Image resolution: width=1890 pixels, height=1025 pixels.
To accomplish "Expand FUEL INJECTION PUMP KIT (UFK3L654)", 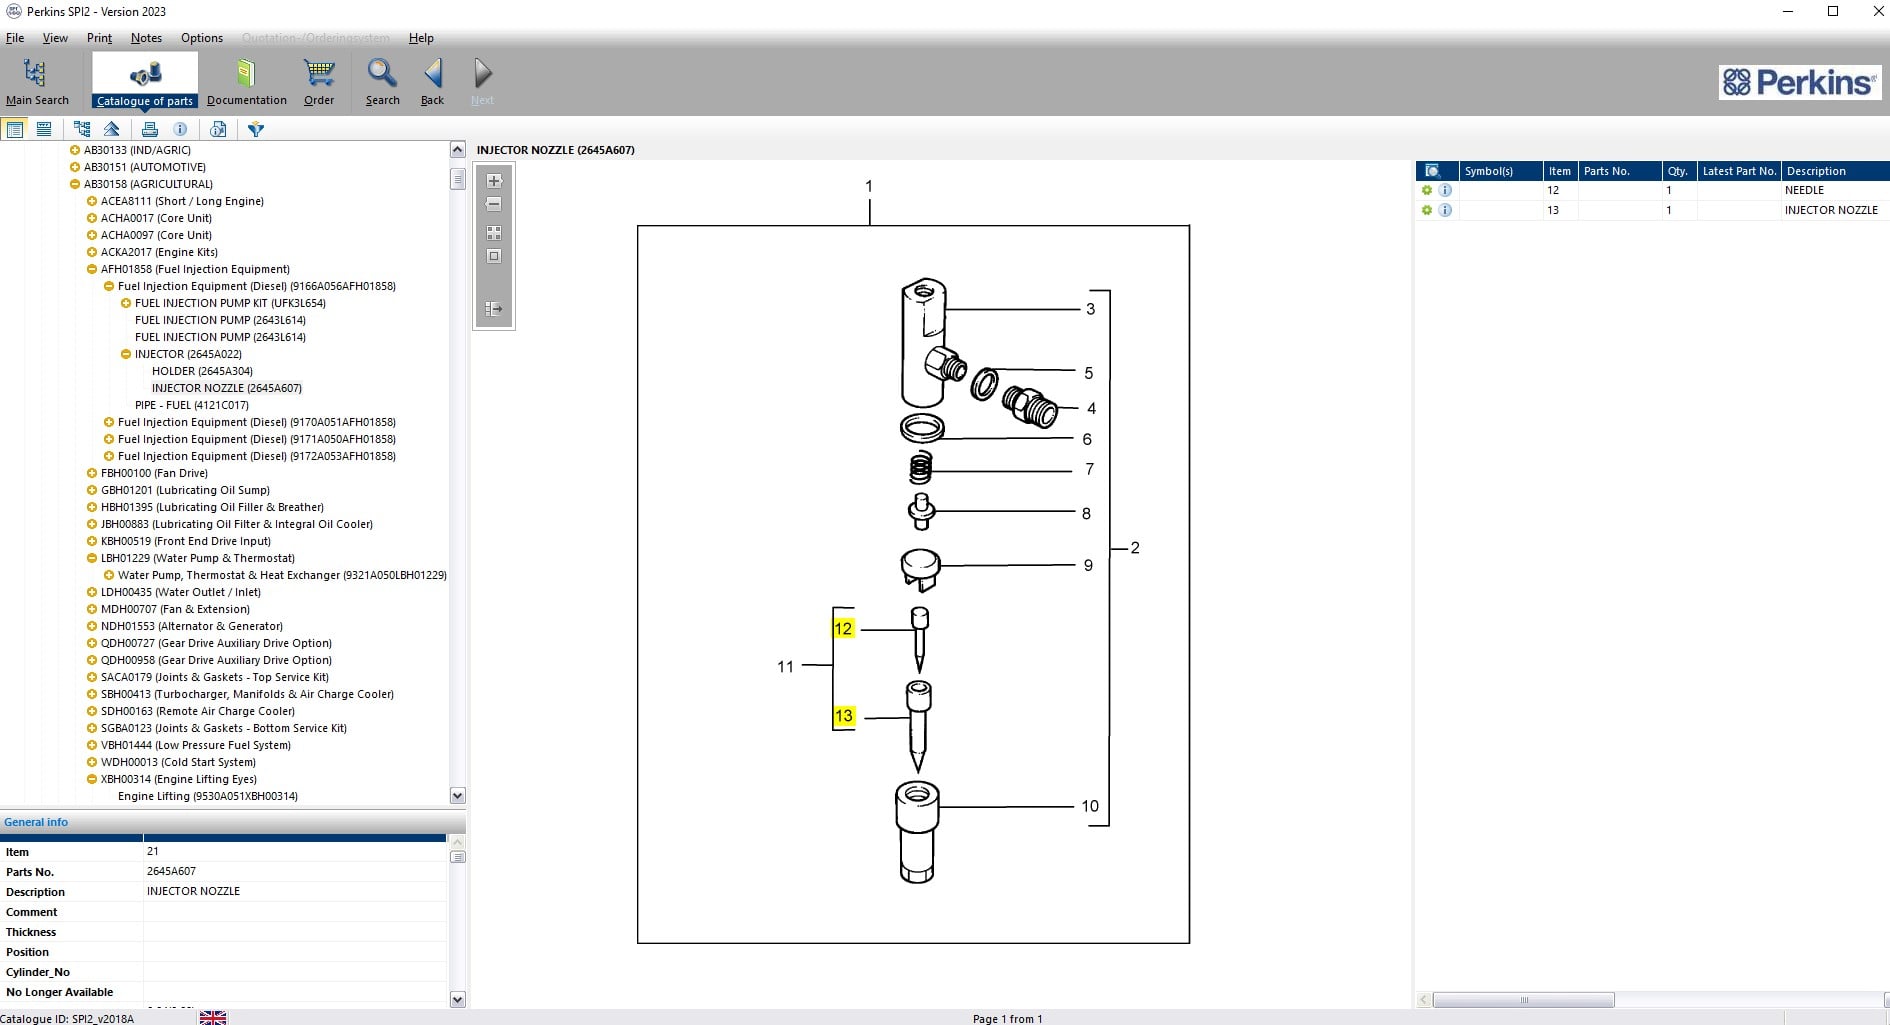I will tap(126, 303).
